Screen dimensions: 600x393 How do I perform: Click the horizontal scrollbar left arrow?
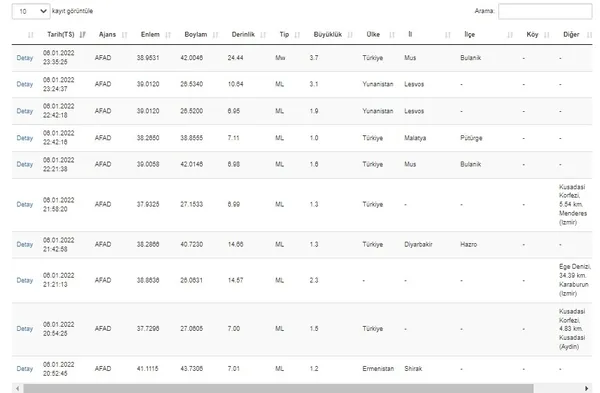[x=17, y=388]
